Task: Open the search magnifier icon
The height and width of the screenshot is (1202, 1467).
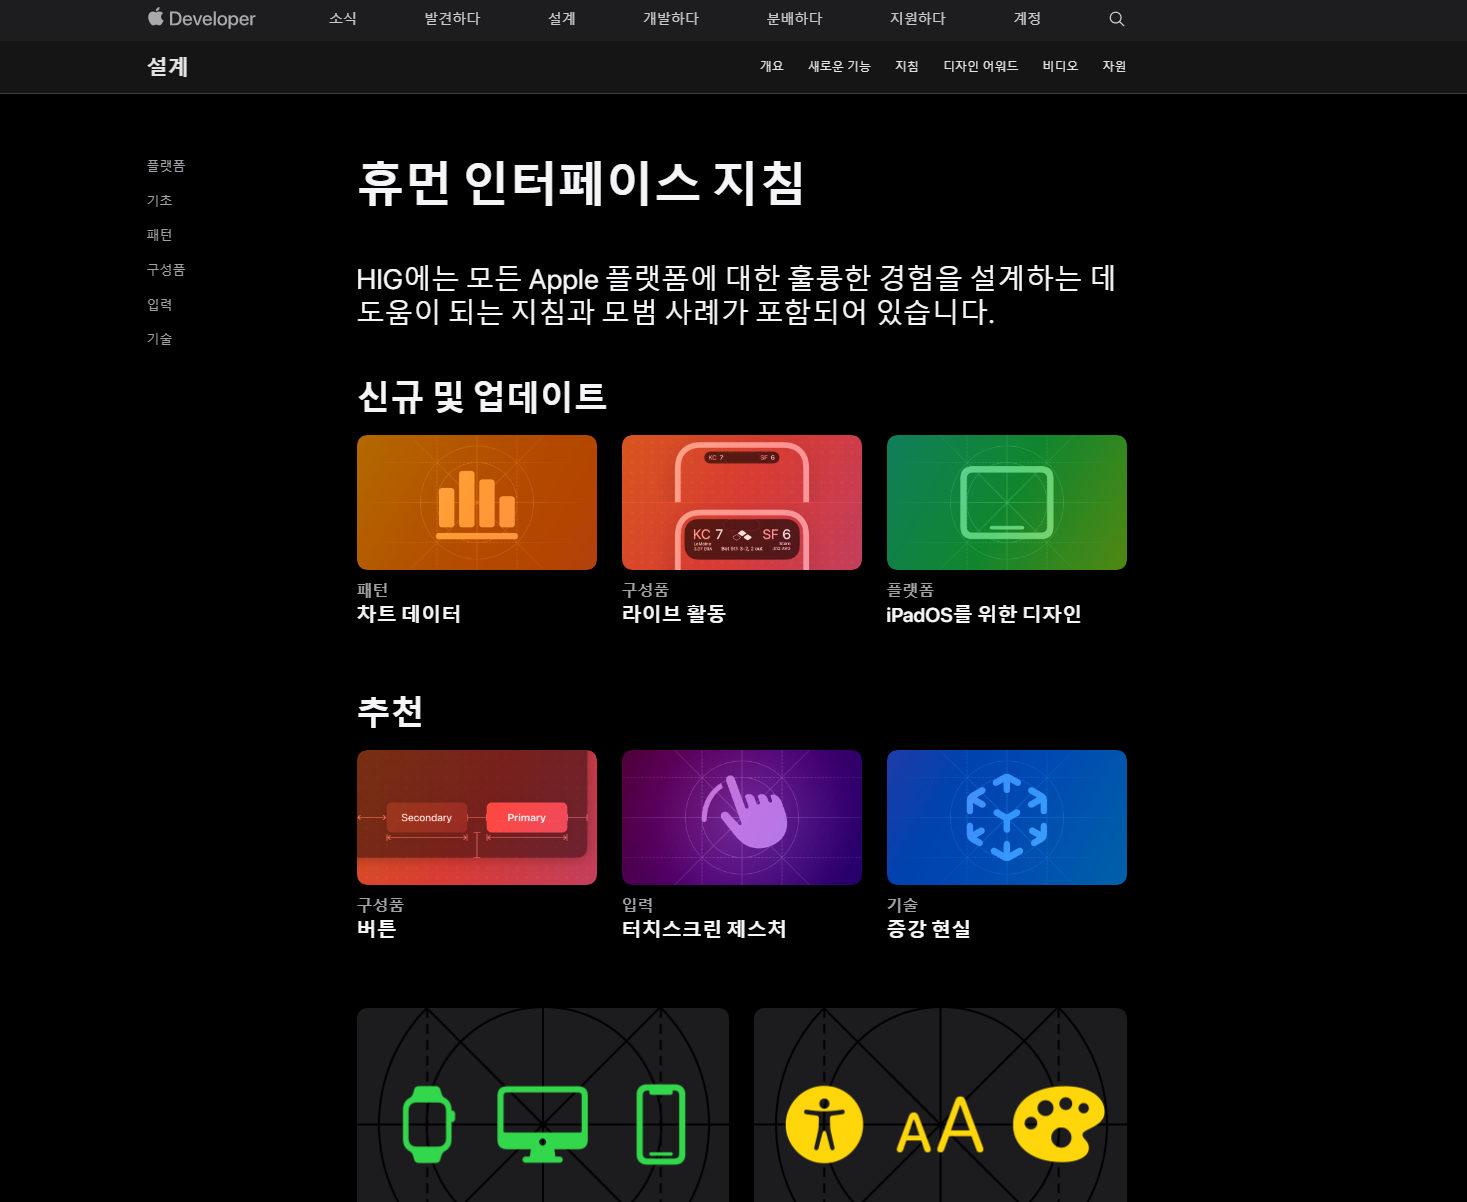Action: (1117, 19)
